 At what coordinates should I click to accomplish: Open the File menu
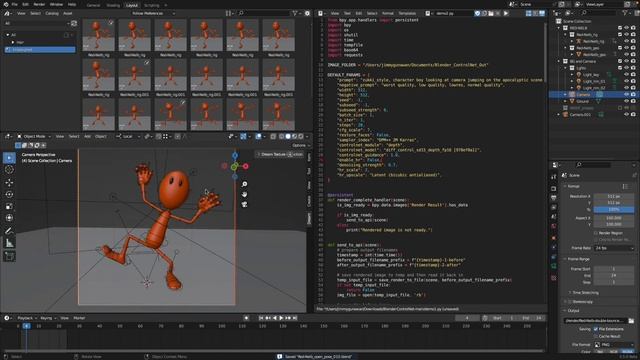point(15,4)
